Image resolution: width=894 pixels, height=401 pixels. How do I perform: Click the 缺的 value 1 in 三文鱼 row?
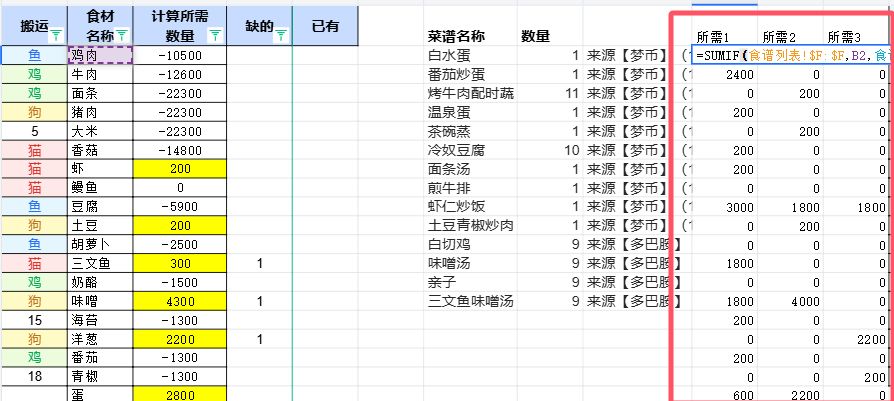(x=259, y=263)
